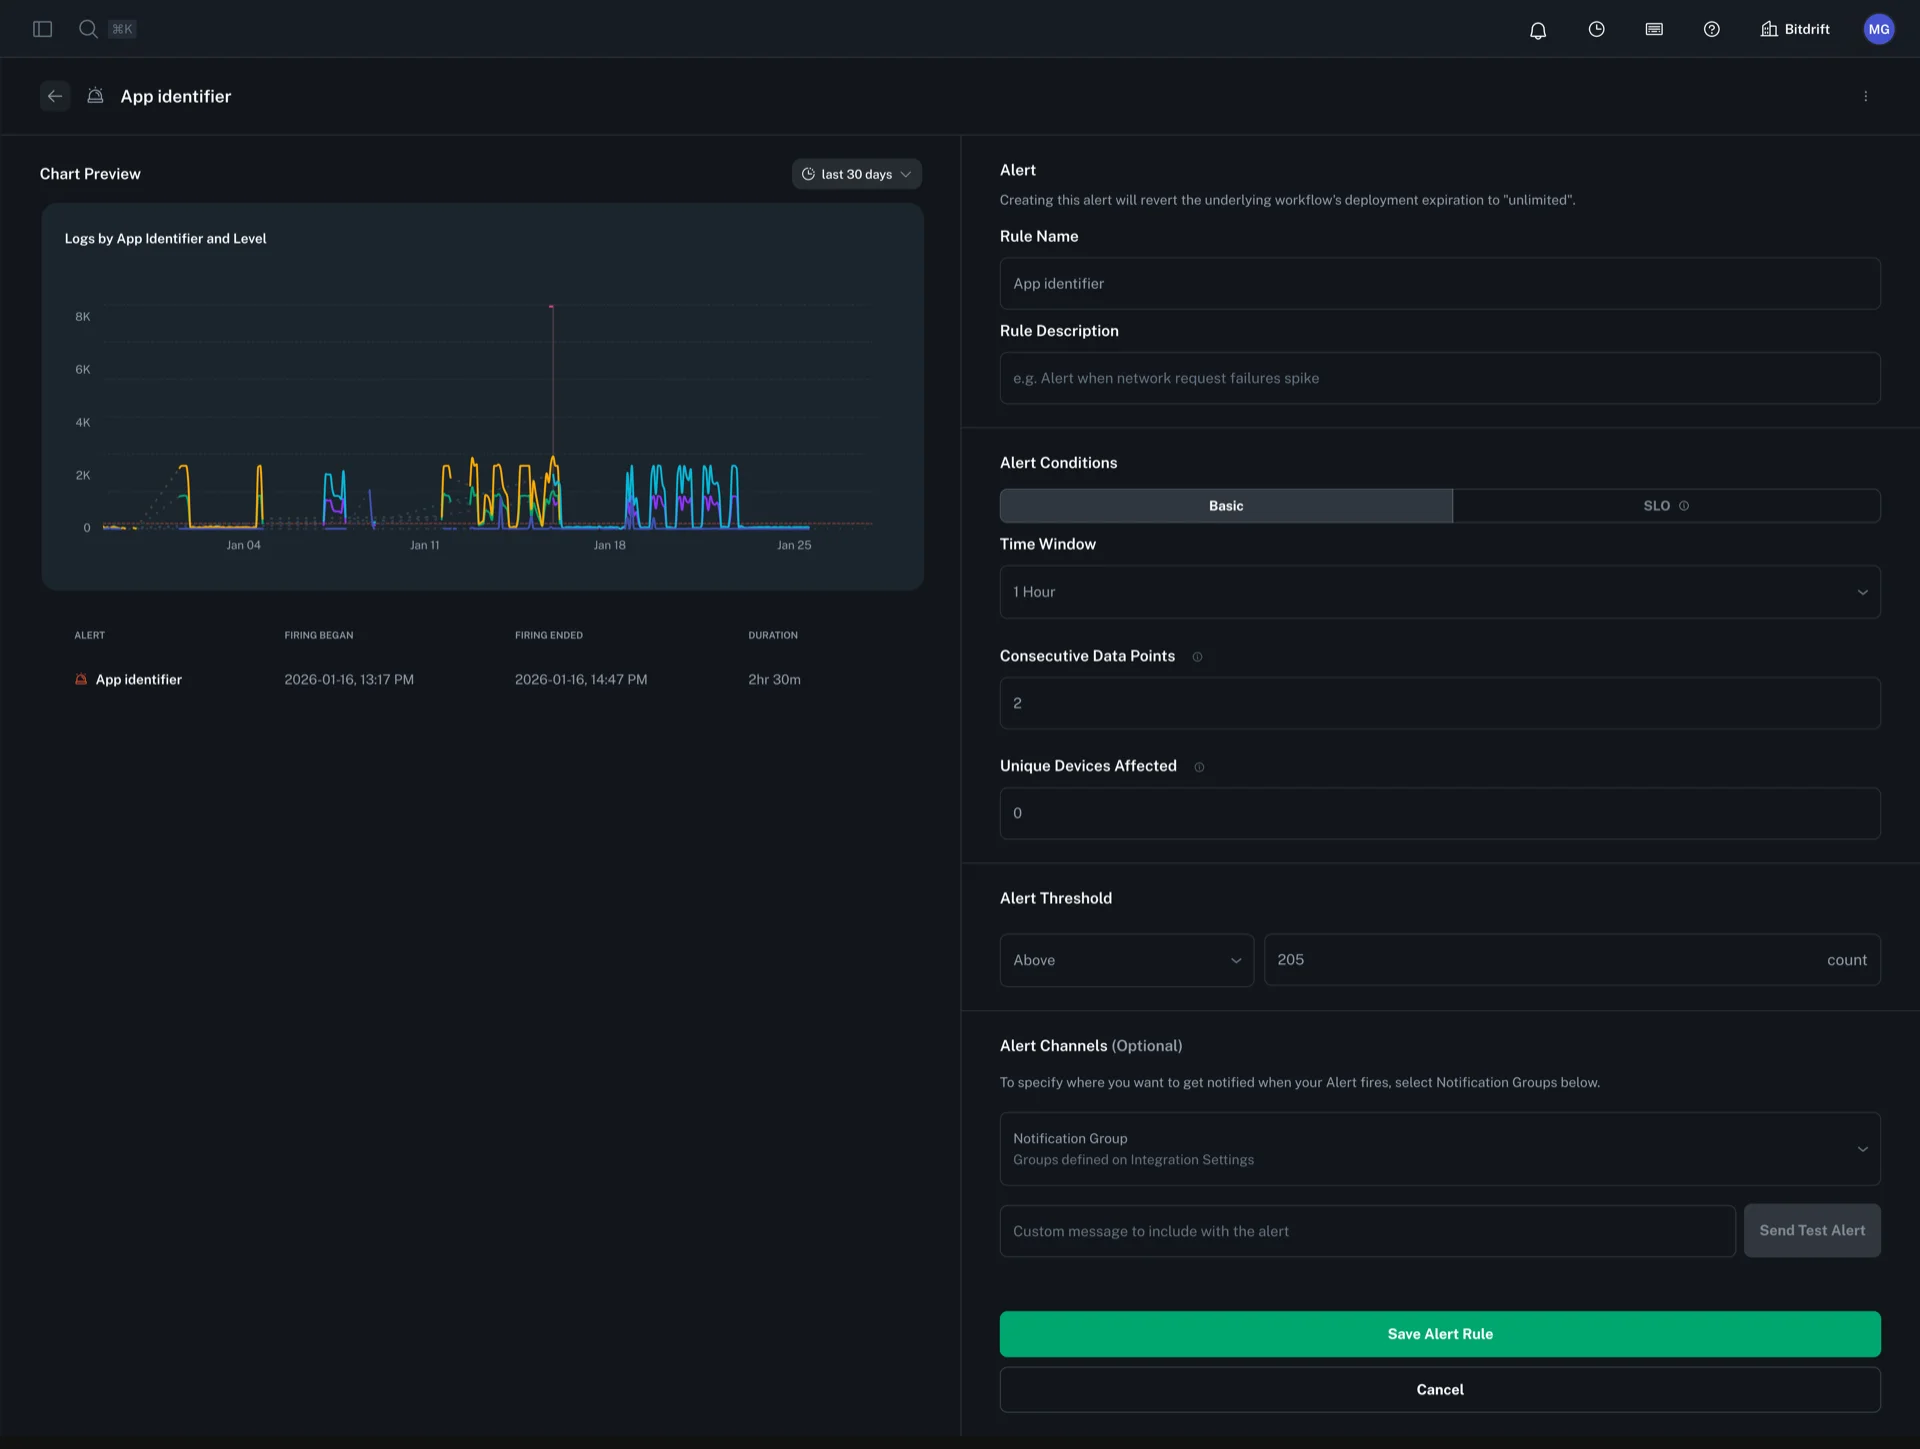Toggle the sidebar panel icon
This screenshot has width=1920, height=1449.
click(42, 29)
